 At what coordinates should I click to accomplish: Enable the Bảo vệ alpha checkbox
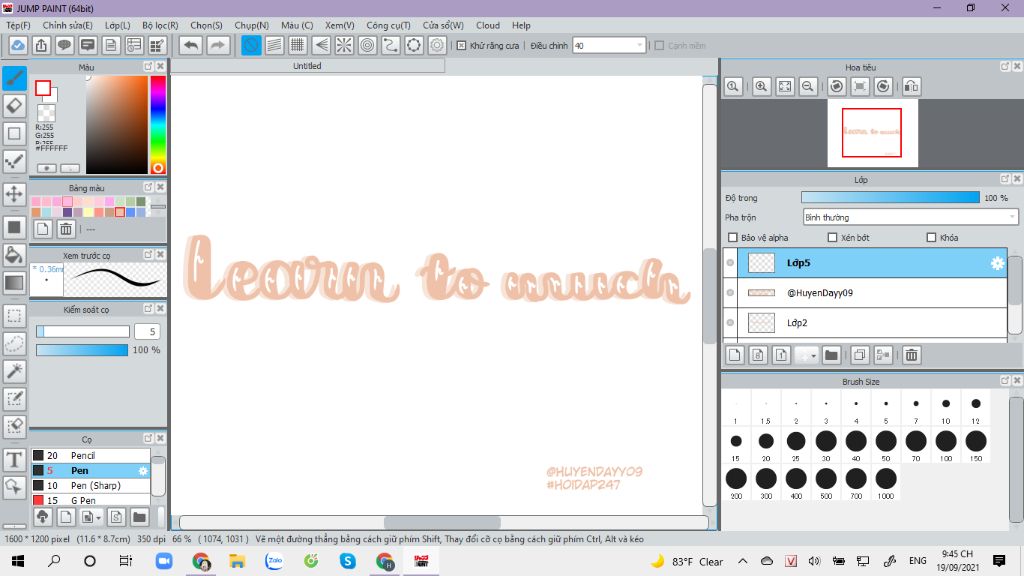coord(733,238)
